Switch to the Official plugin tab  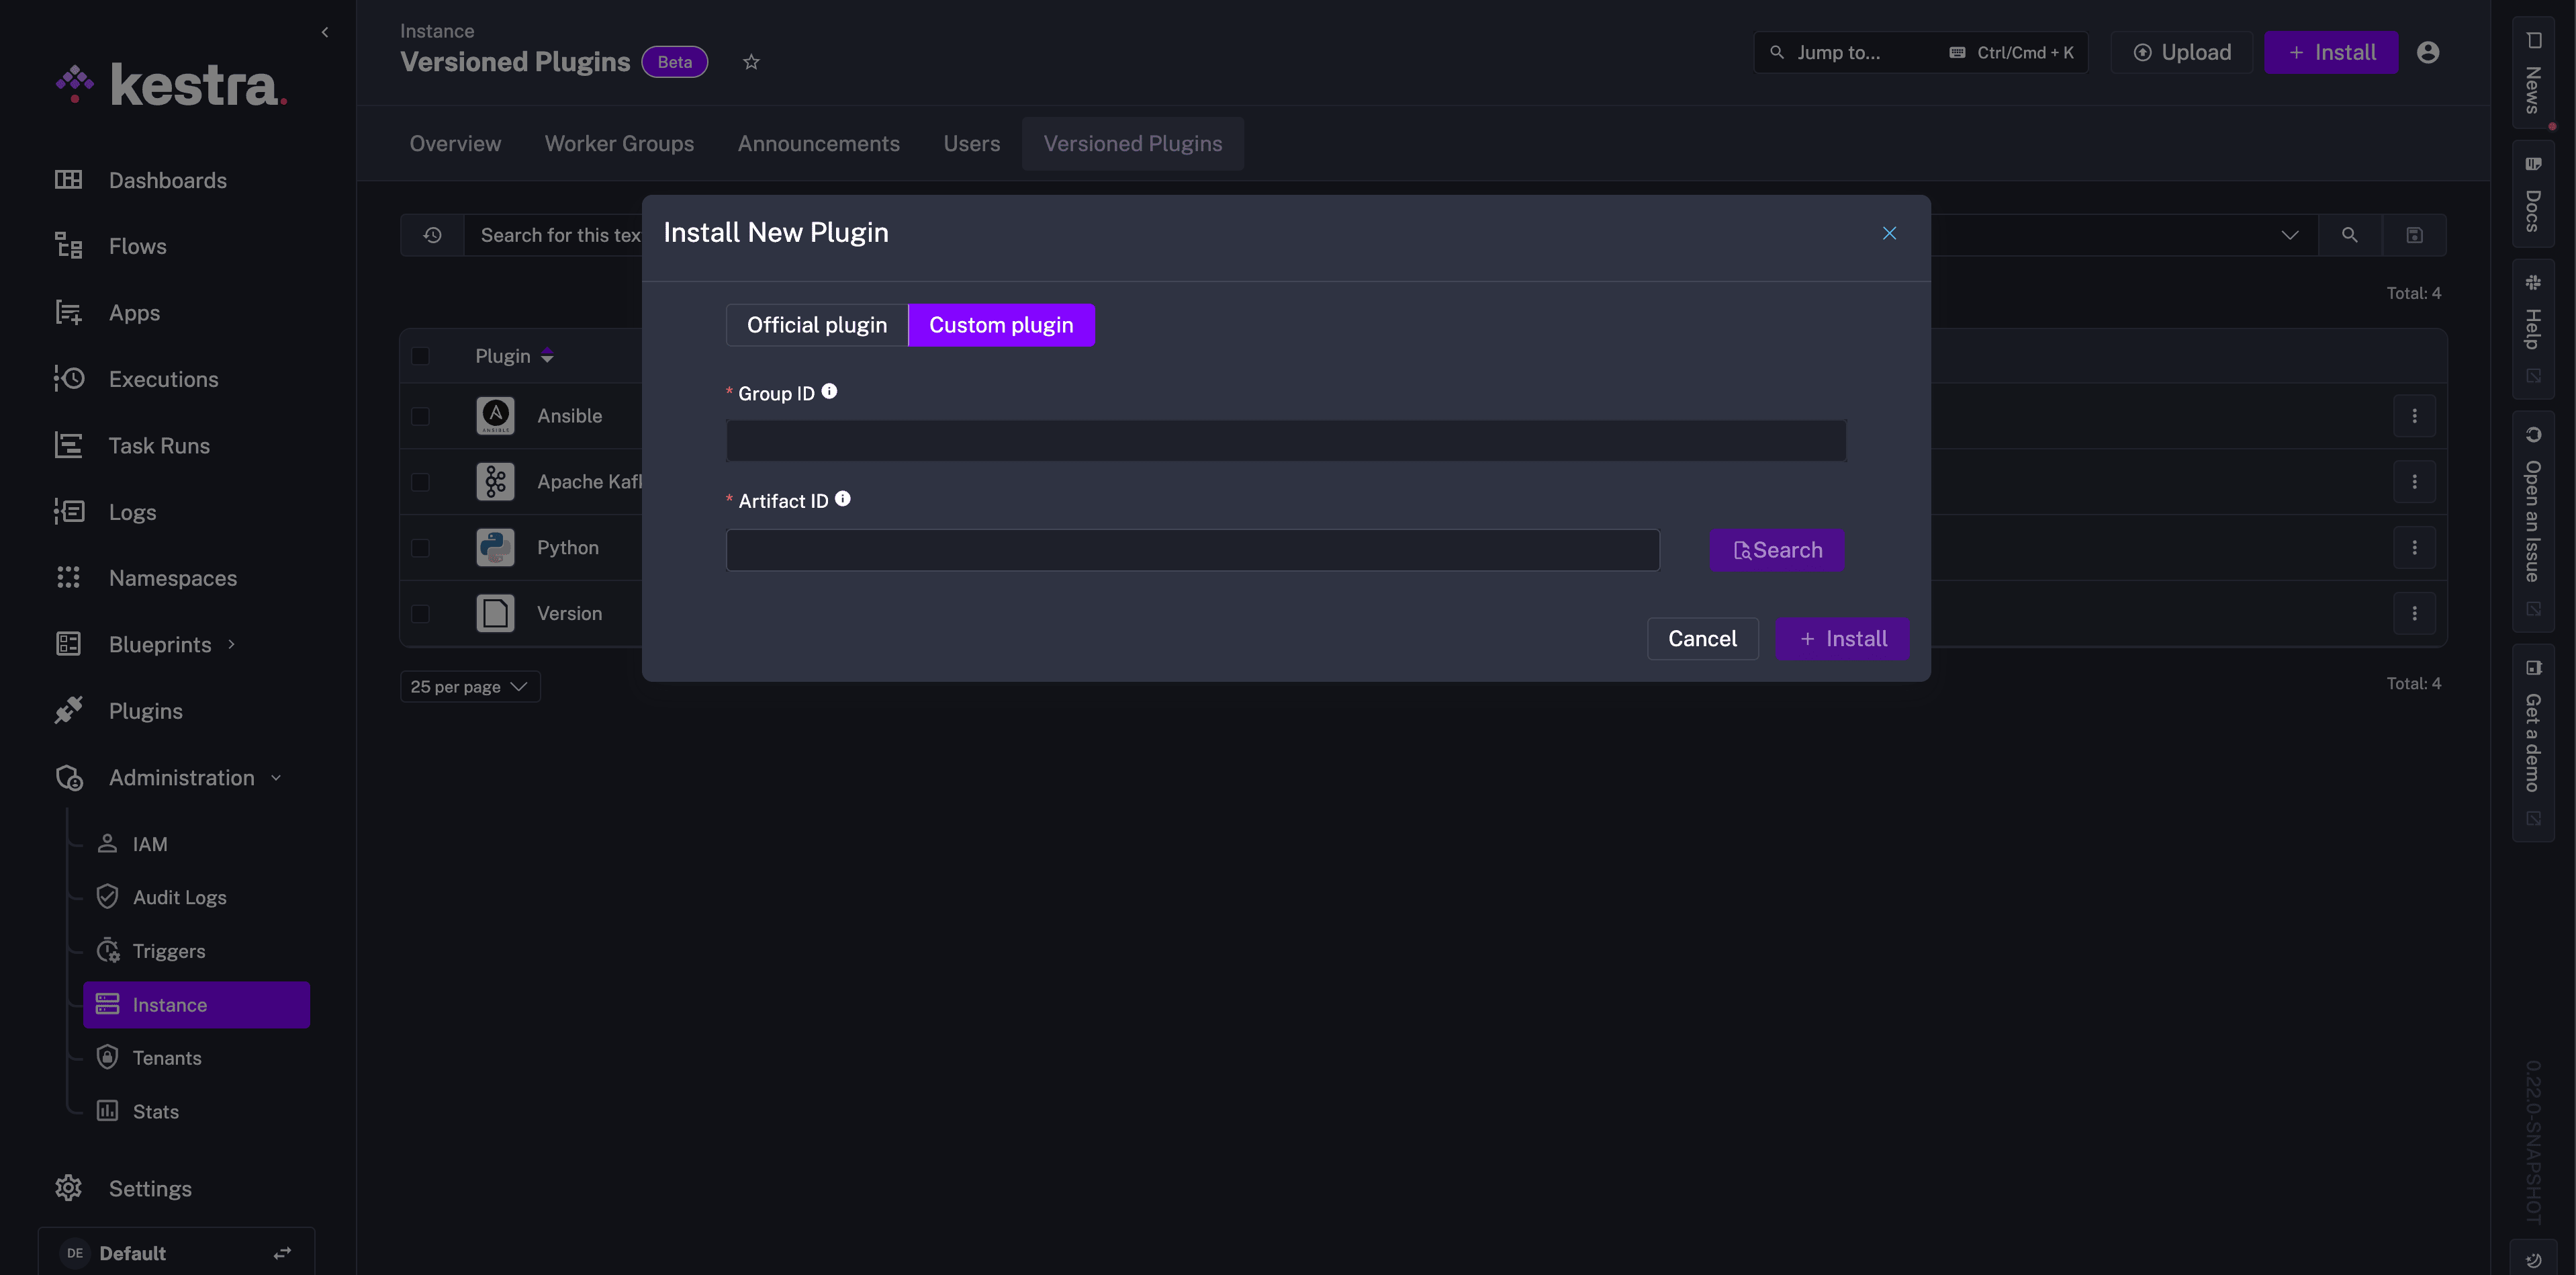(817, 325)
